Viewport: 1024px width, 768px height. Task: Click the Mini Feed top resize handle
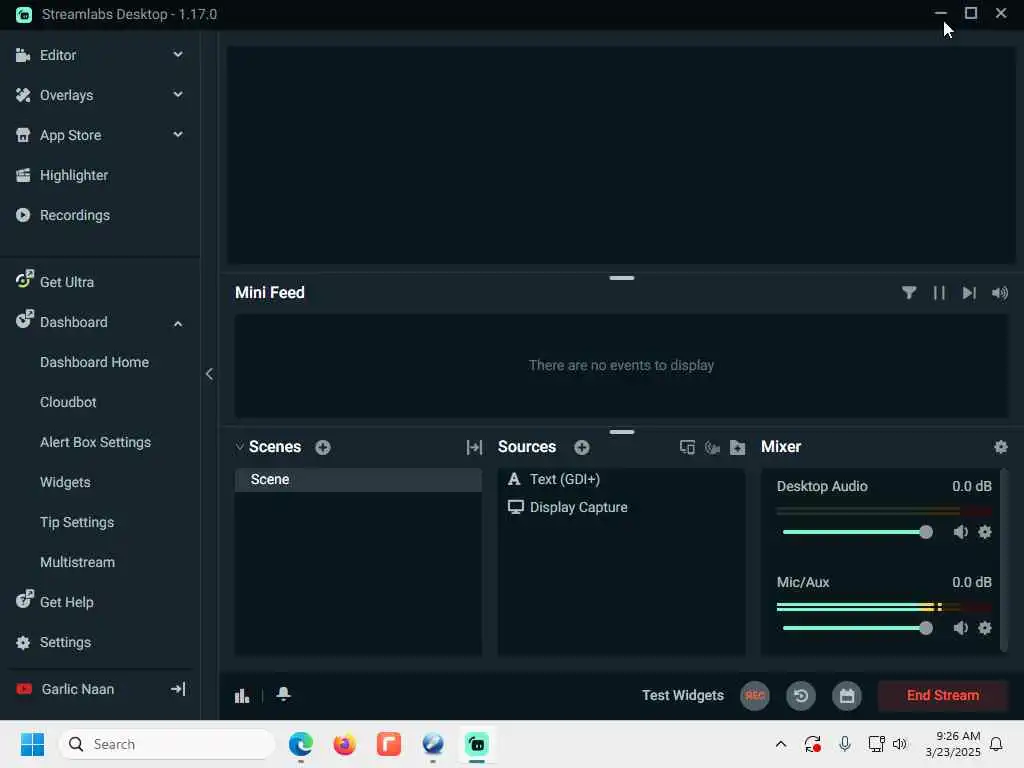point(622,278)
